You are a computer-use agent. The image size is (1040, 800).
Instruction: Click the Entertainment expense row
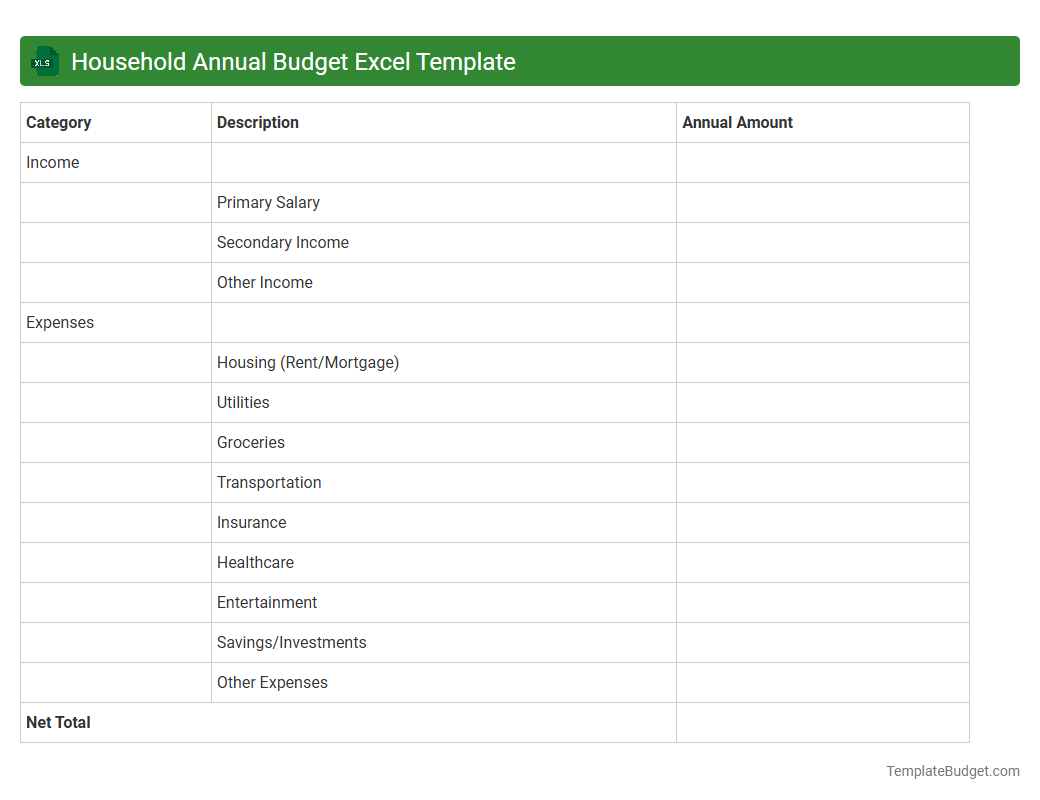267,602
